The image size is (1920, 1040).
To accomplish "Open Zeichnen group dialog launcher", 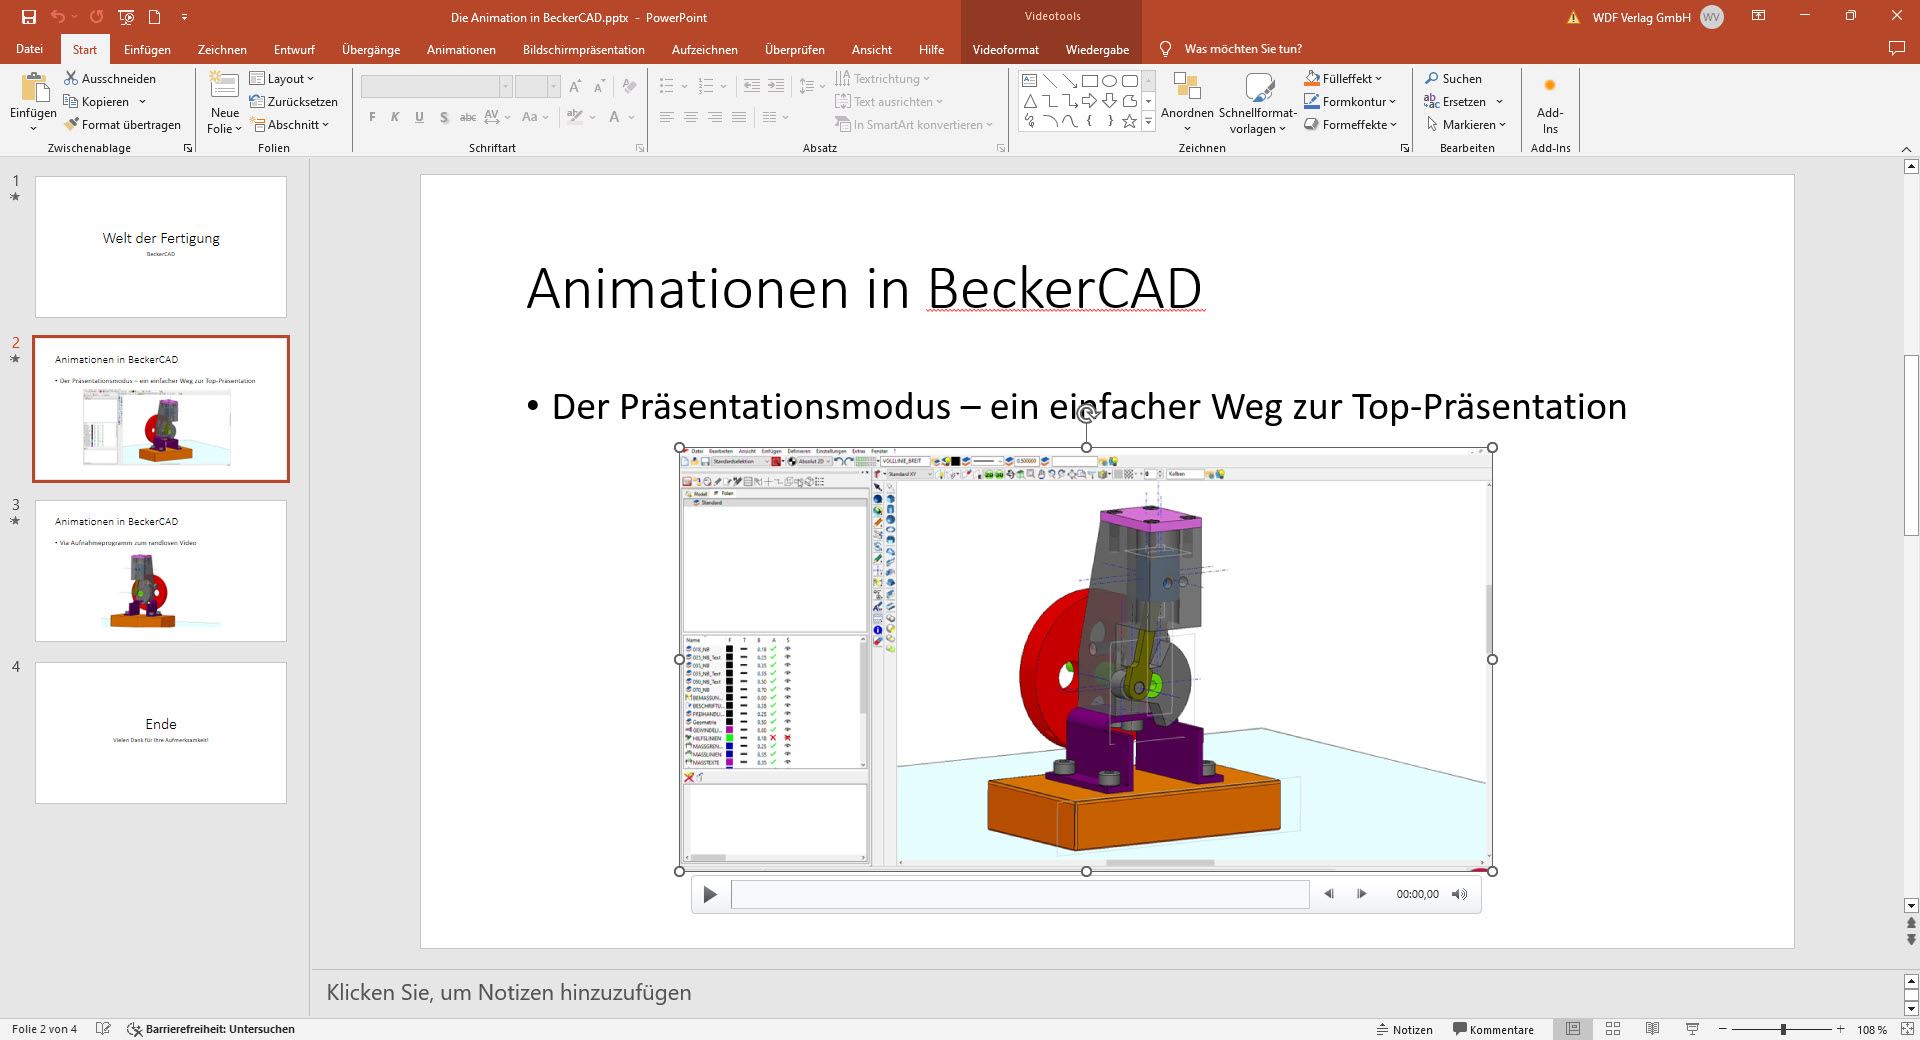I will click(1404, 148).
